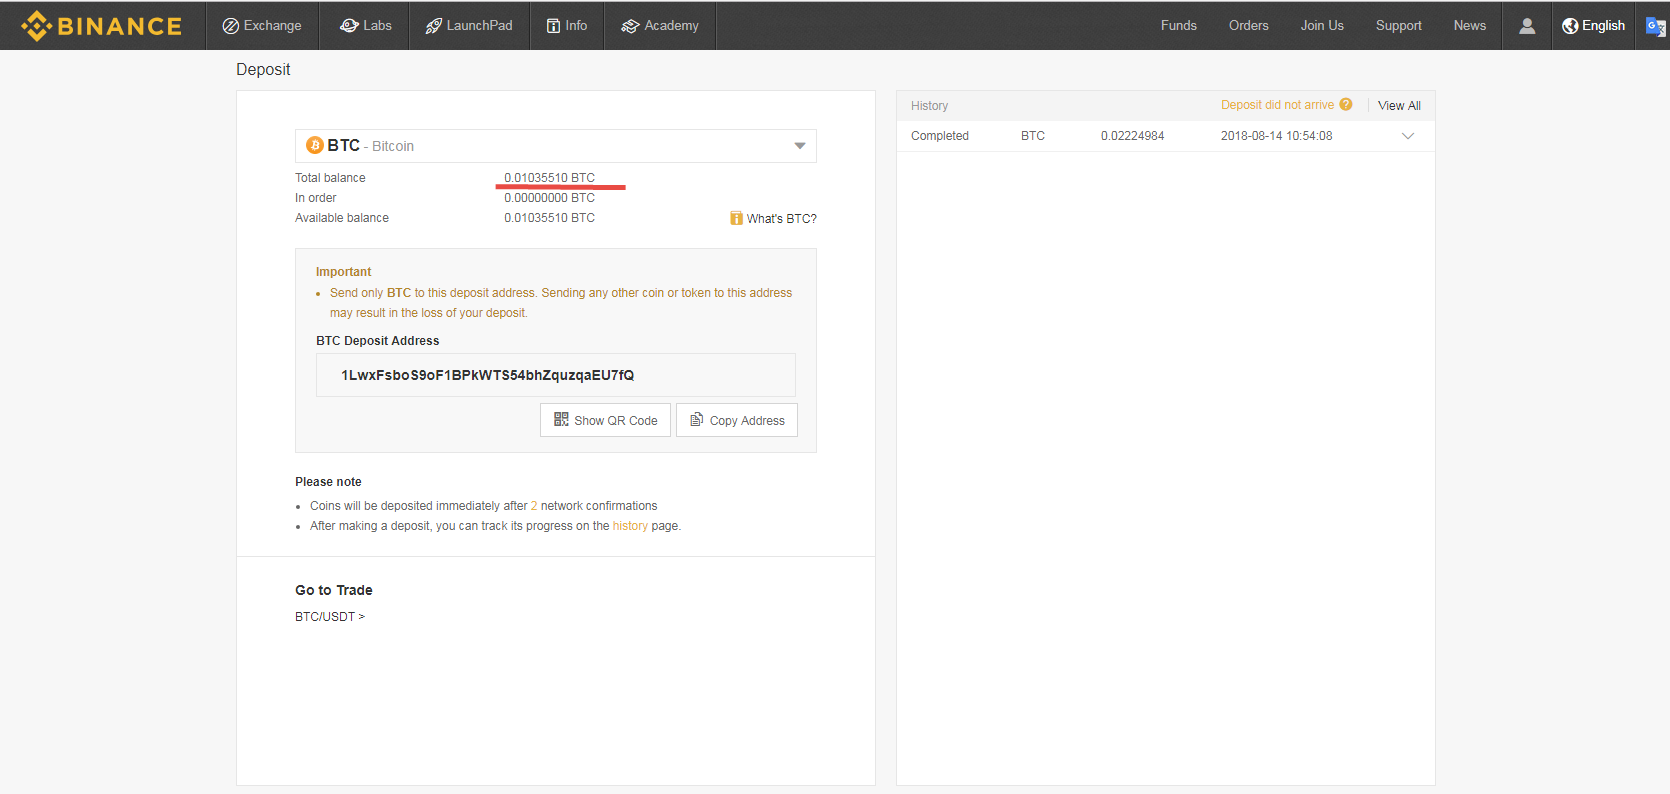
Task: Click the Exchange nav icon
Action: coord(231,26)
